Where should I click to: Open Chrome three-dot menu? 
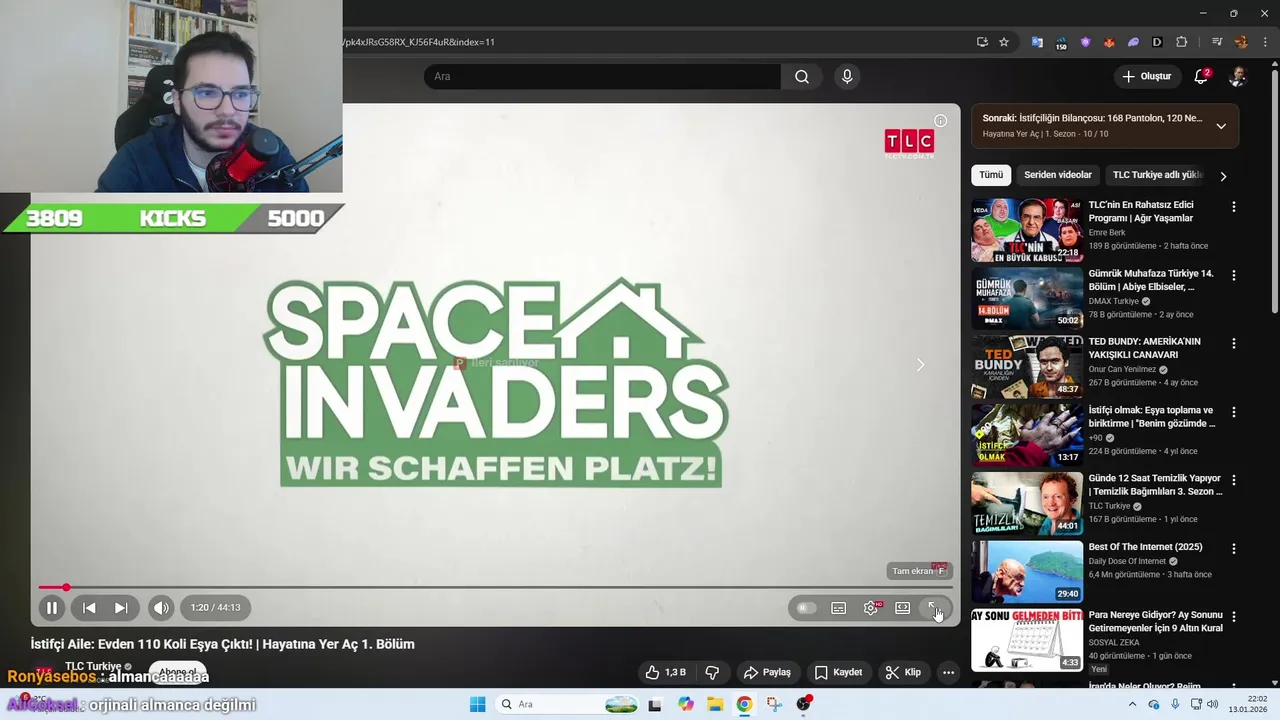tap(1265, 42)
